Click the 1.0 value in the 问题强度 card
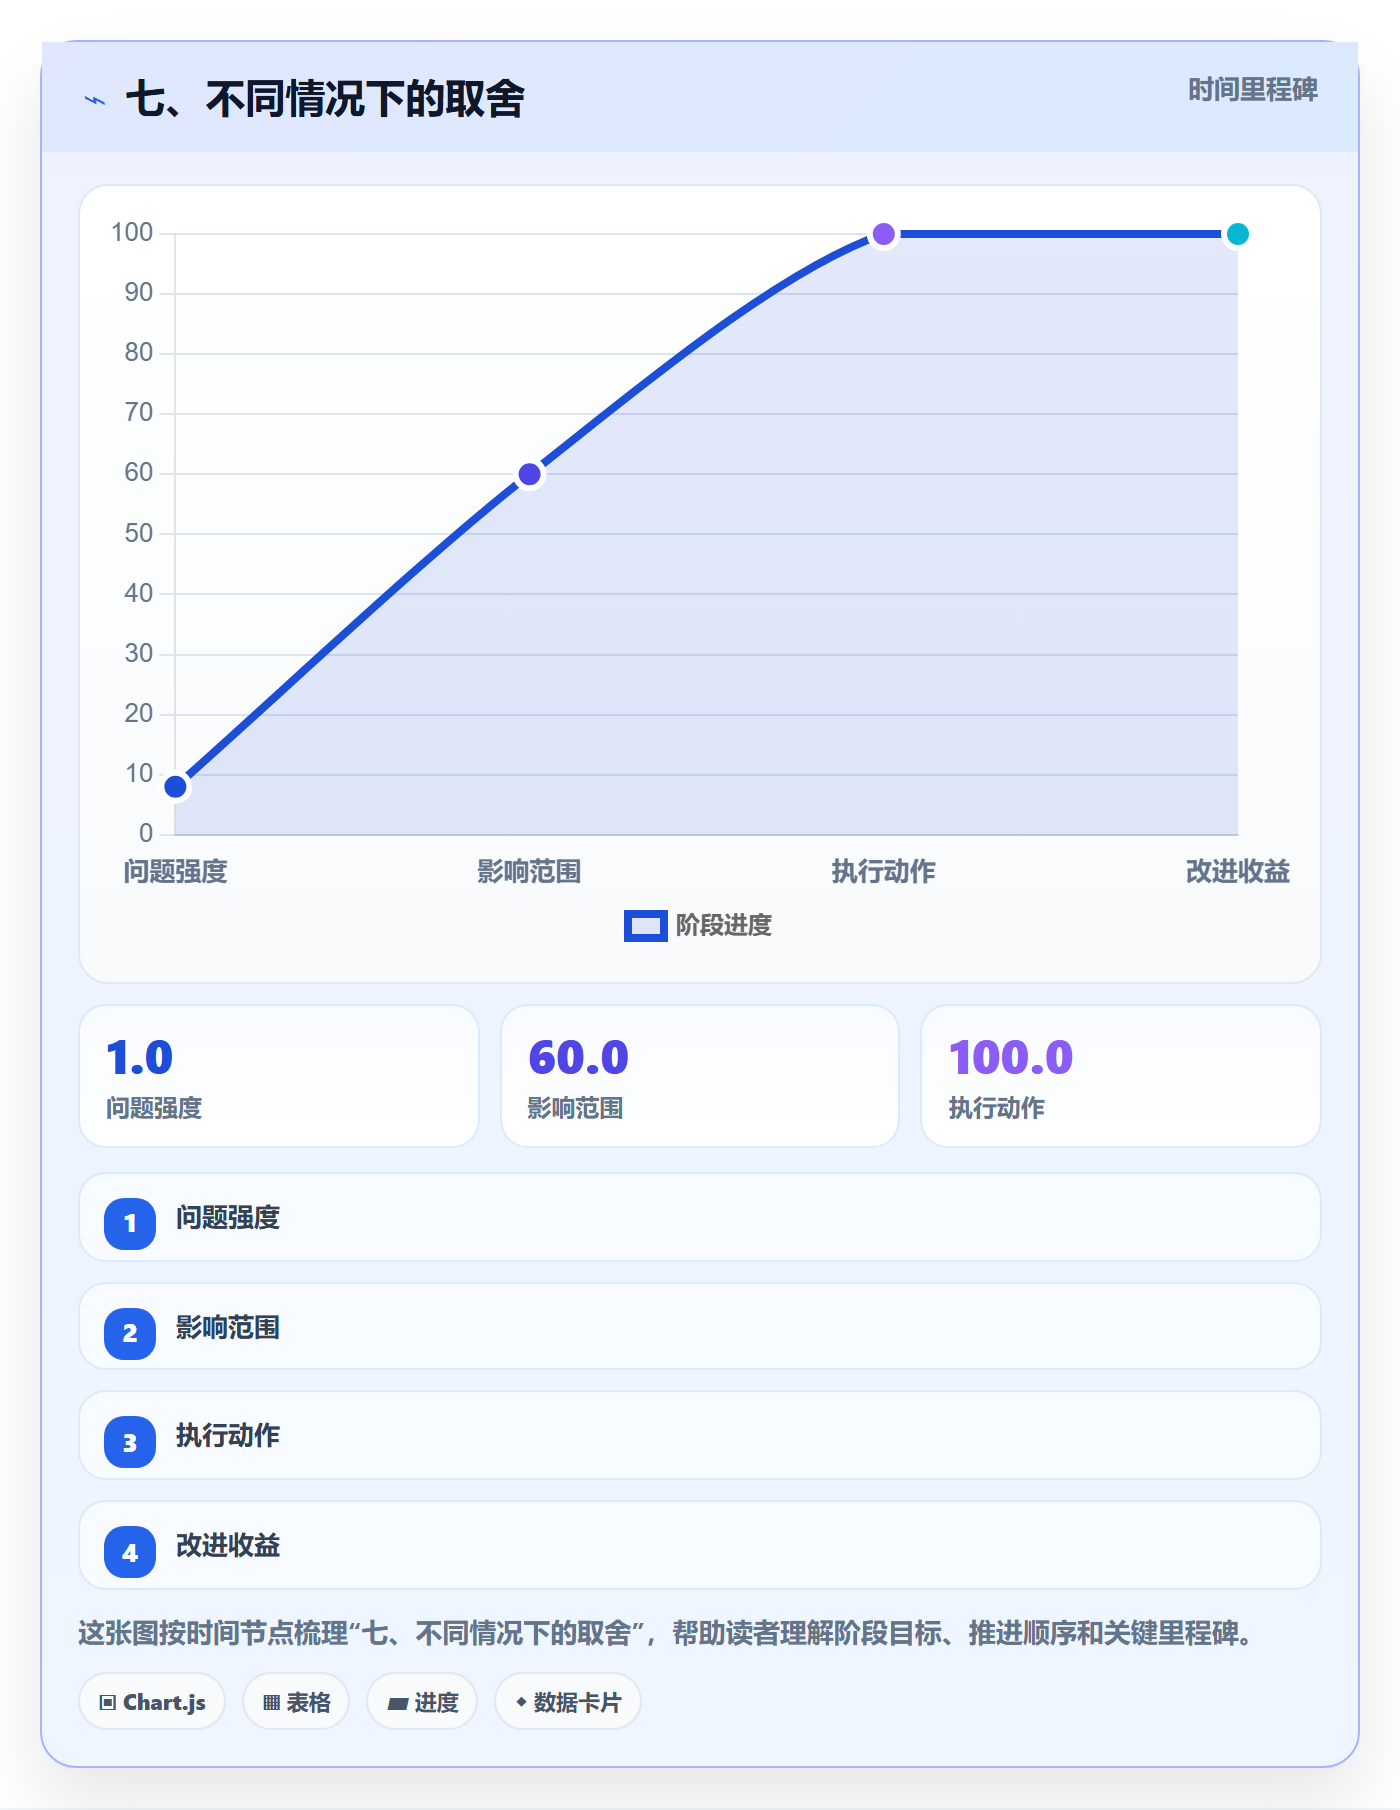The width and height of the screenshot is (1400, 1810). pyautogui.click(x=140, y=1058)
